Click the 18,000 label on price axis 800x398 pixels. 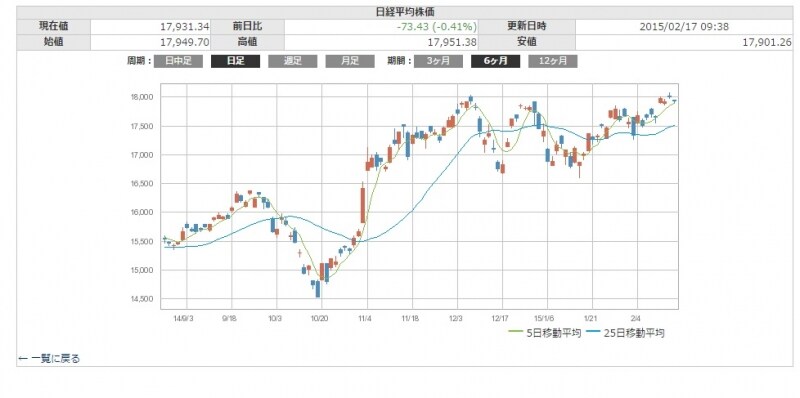pyautogui.click(x=145, y=97)
